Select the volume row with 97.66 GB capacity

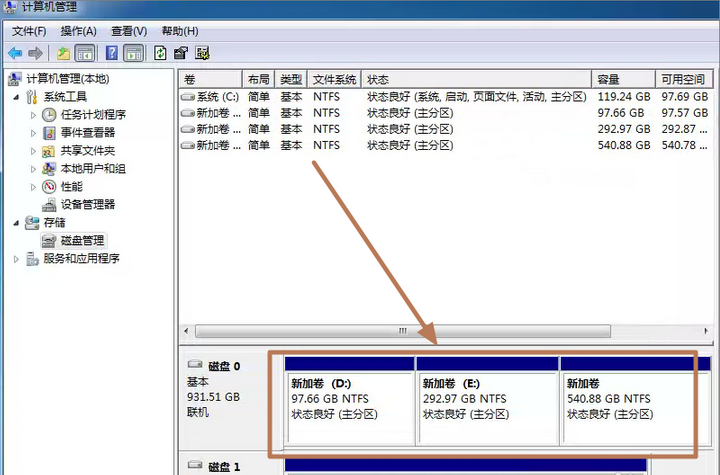(x=445, y=113)
